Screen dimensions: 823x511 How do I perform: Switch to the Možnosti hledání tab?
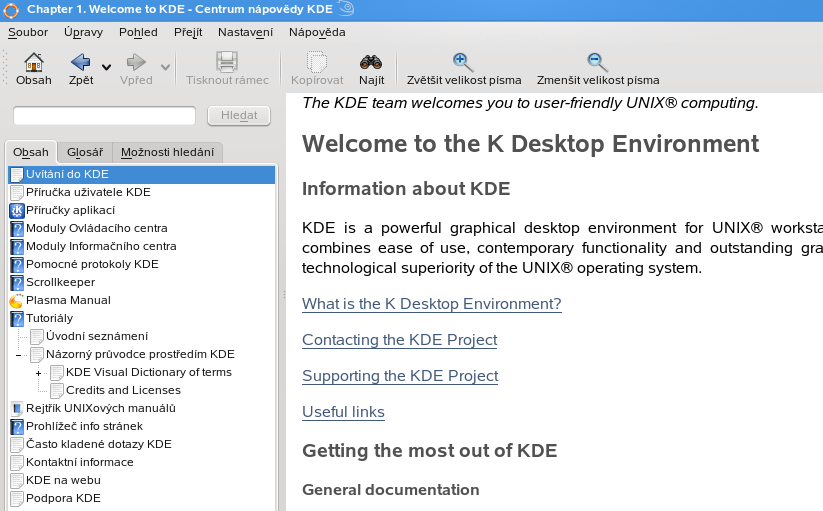167,153
